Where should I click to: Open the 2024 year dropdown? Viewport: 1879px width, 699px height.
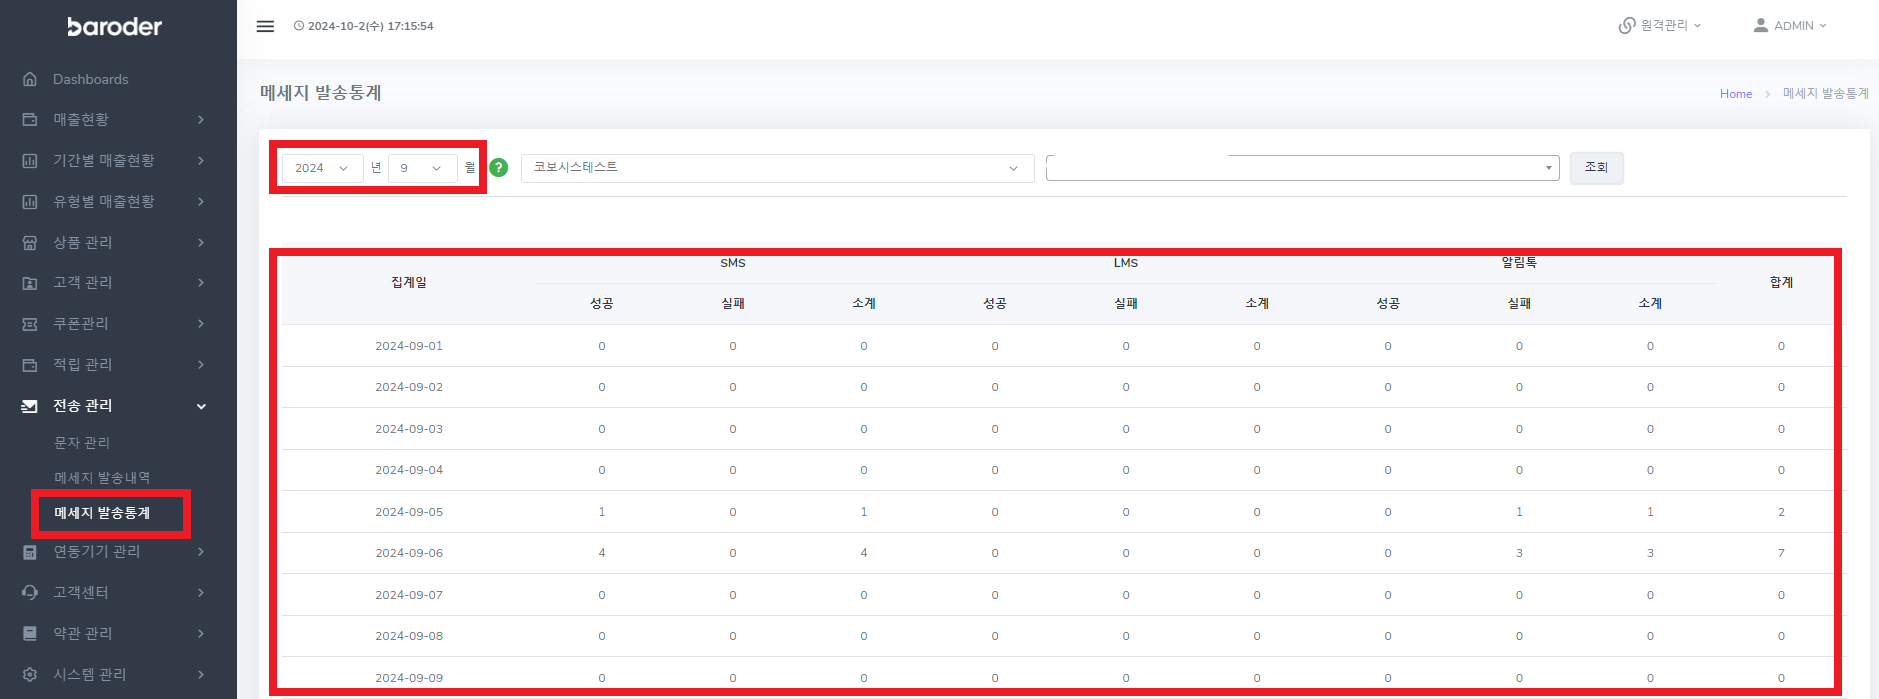322,168
